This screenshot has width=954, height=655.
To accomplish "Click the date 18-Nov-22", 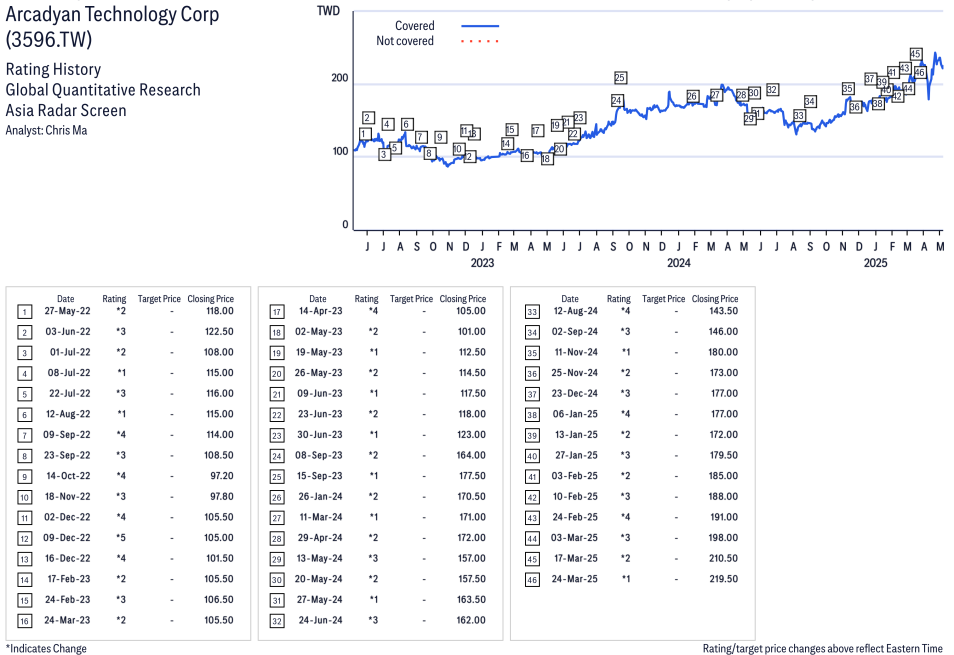I will pos(68,497).
